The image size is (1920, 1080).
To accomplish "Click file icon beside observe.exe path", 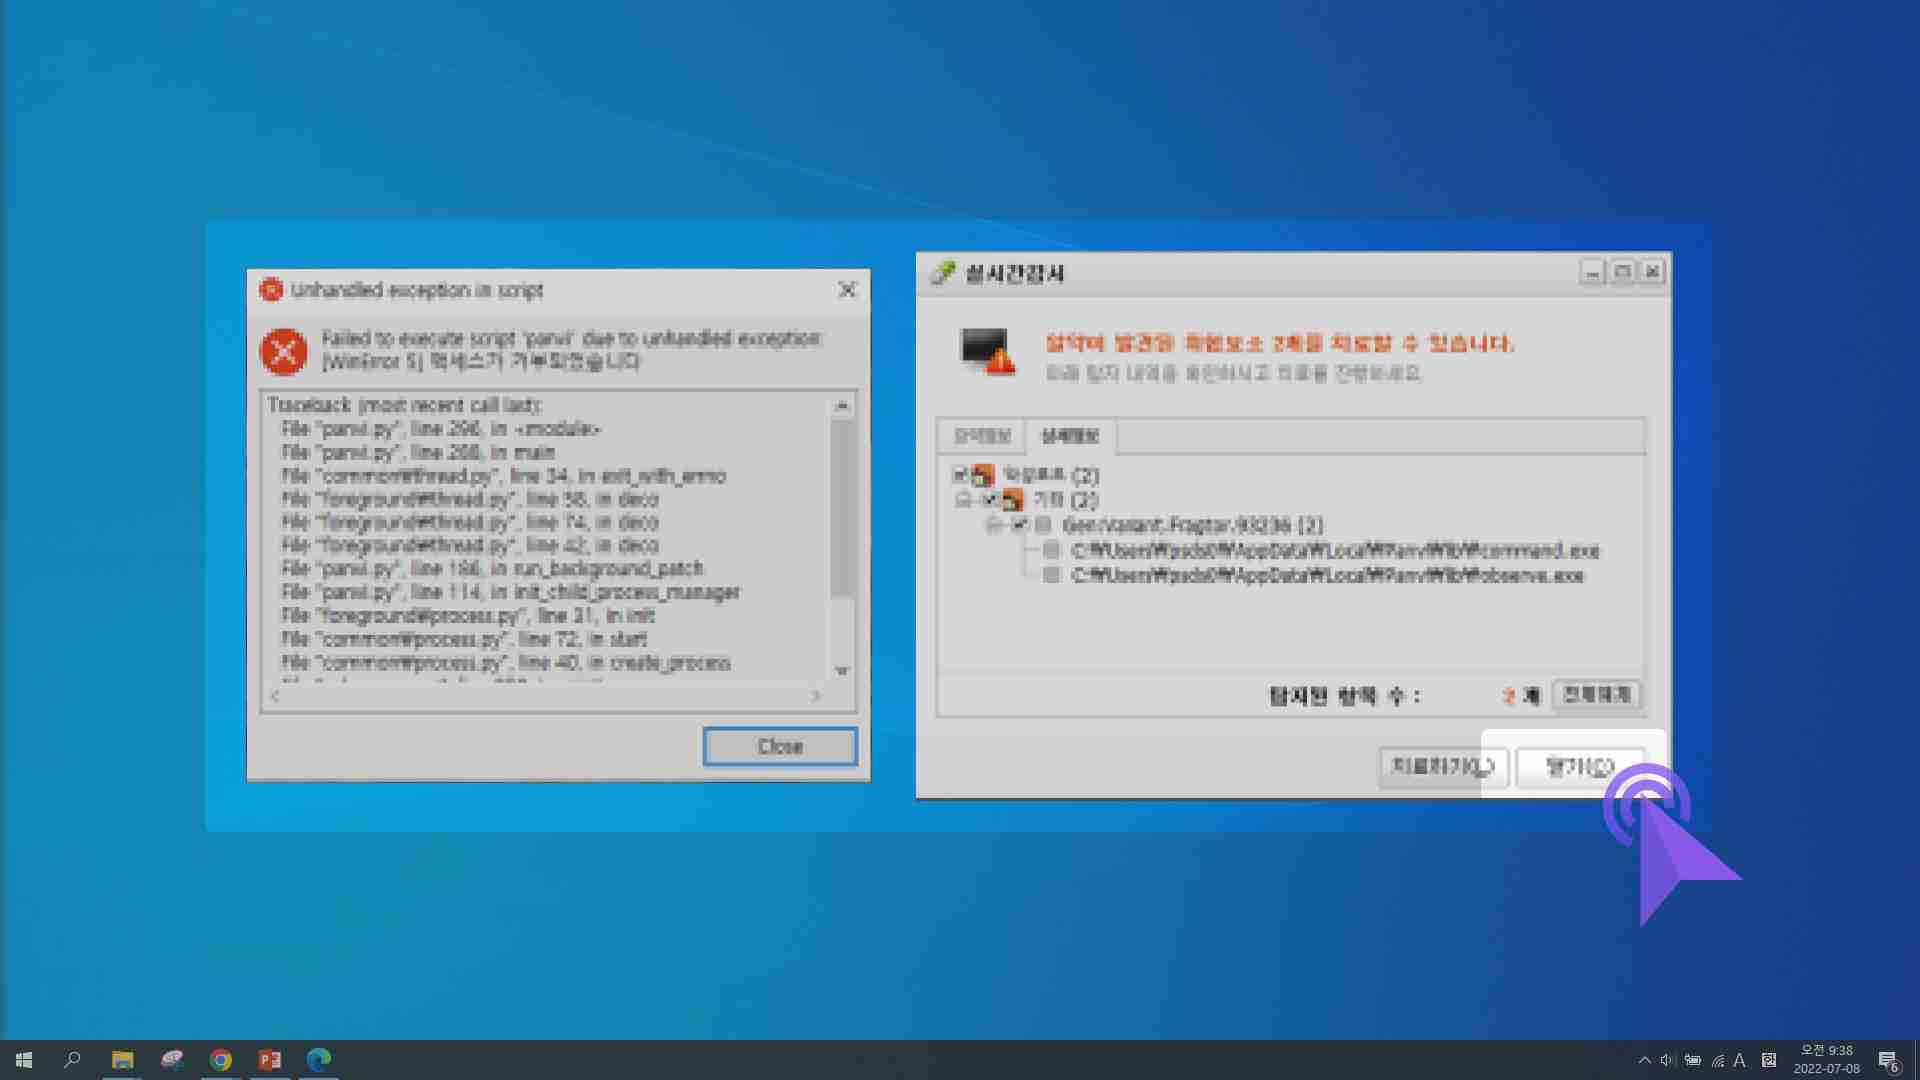I will coord(1051,576).
